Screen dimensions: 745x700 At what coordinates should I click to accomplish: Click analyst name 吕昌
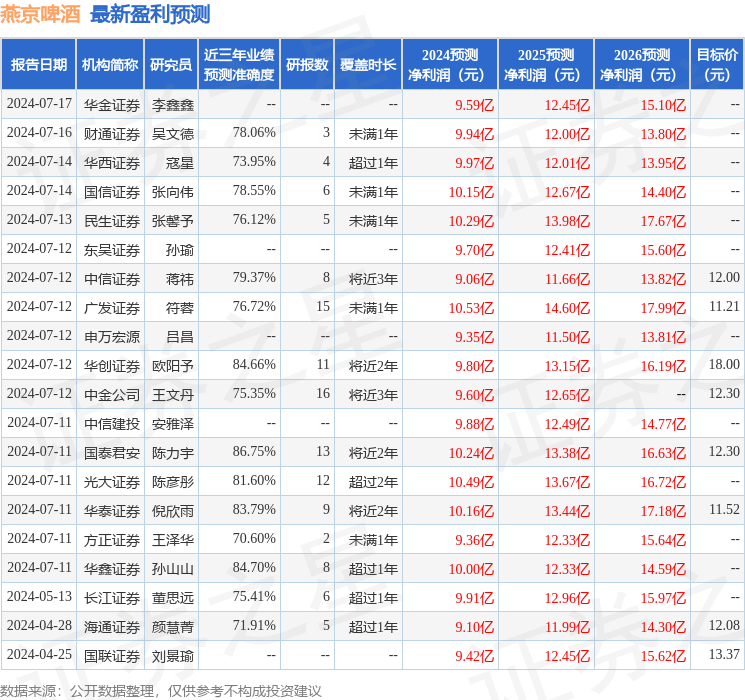click(180, 337)
